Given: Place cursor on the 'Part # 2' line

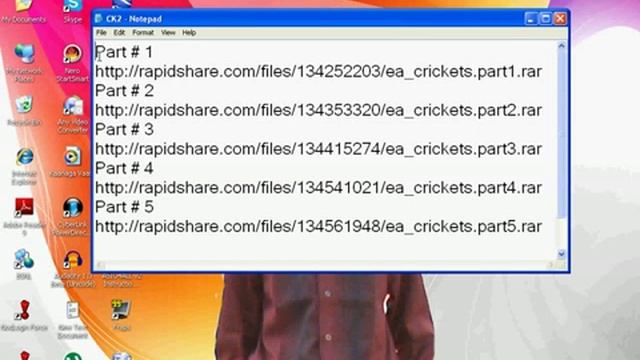Looking at the screenshot, I should click(124, 91).
